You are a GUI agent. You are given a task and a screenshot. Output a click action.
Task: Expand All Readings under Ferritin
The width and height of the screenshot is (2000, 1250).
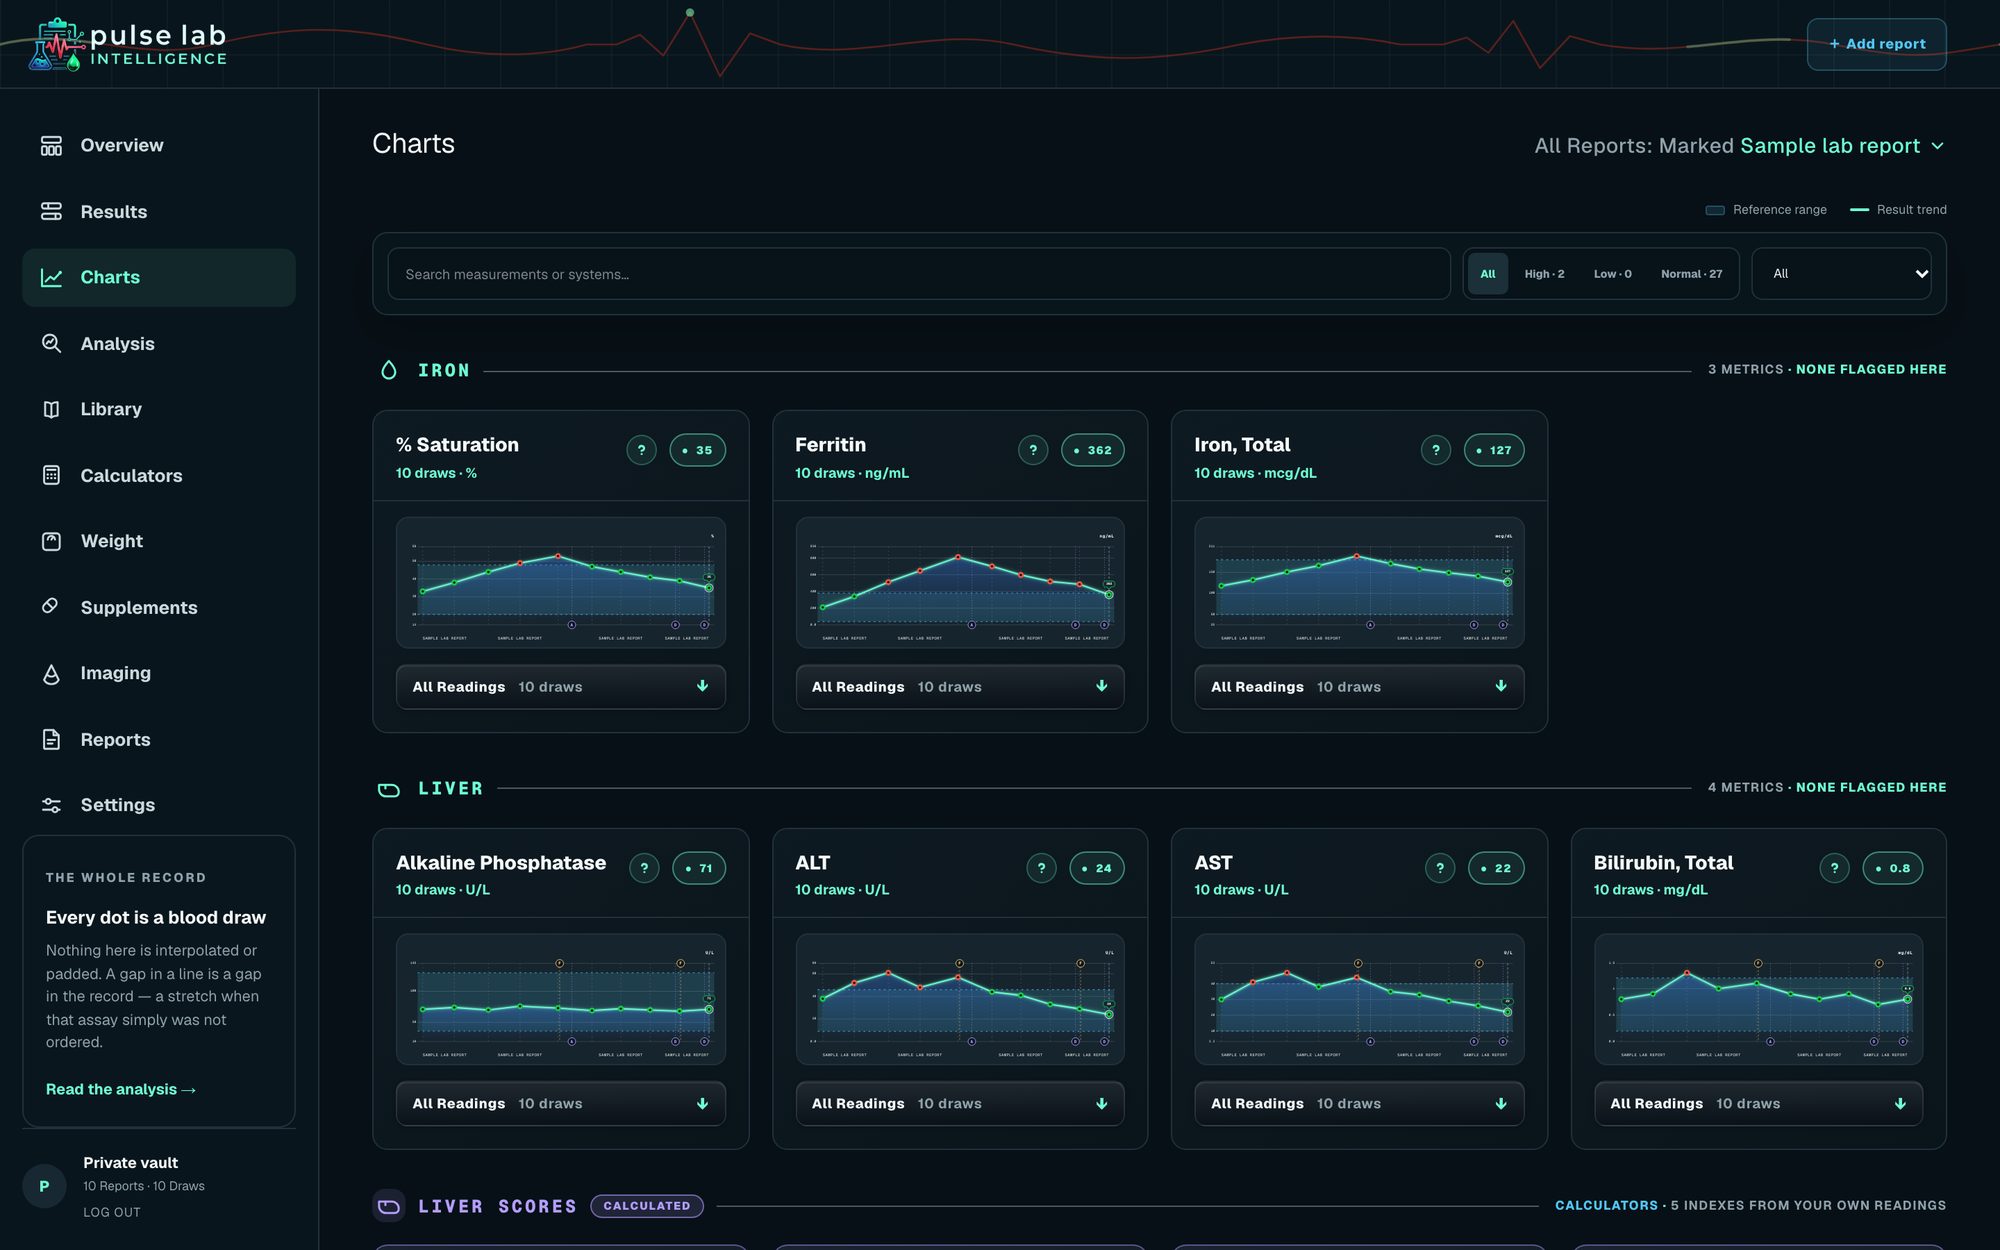pyautogui.click(x=960, y=687)
